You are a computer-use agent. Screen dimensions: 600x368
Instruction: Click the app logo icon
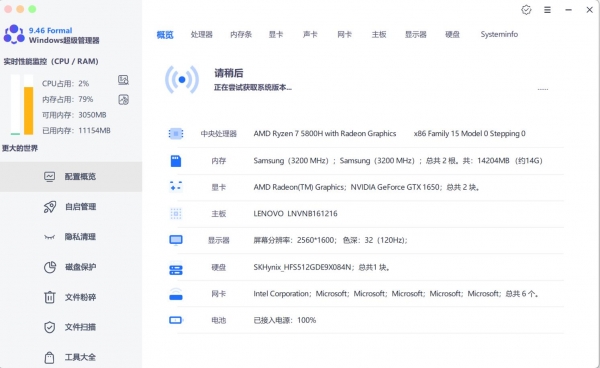click(x=14, y=34)
